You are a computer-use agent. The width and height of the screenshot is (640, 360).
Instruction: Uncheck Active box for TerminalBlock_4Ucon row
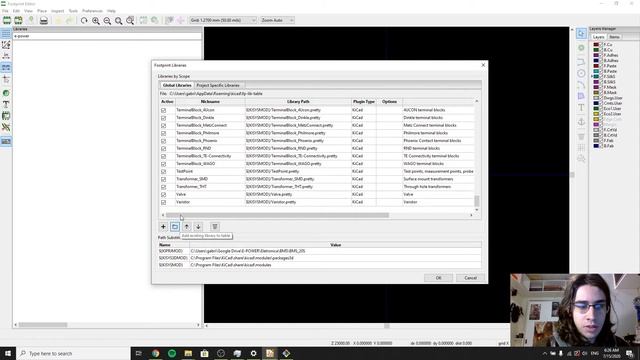(x=164, y=110)
